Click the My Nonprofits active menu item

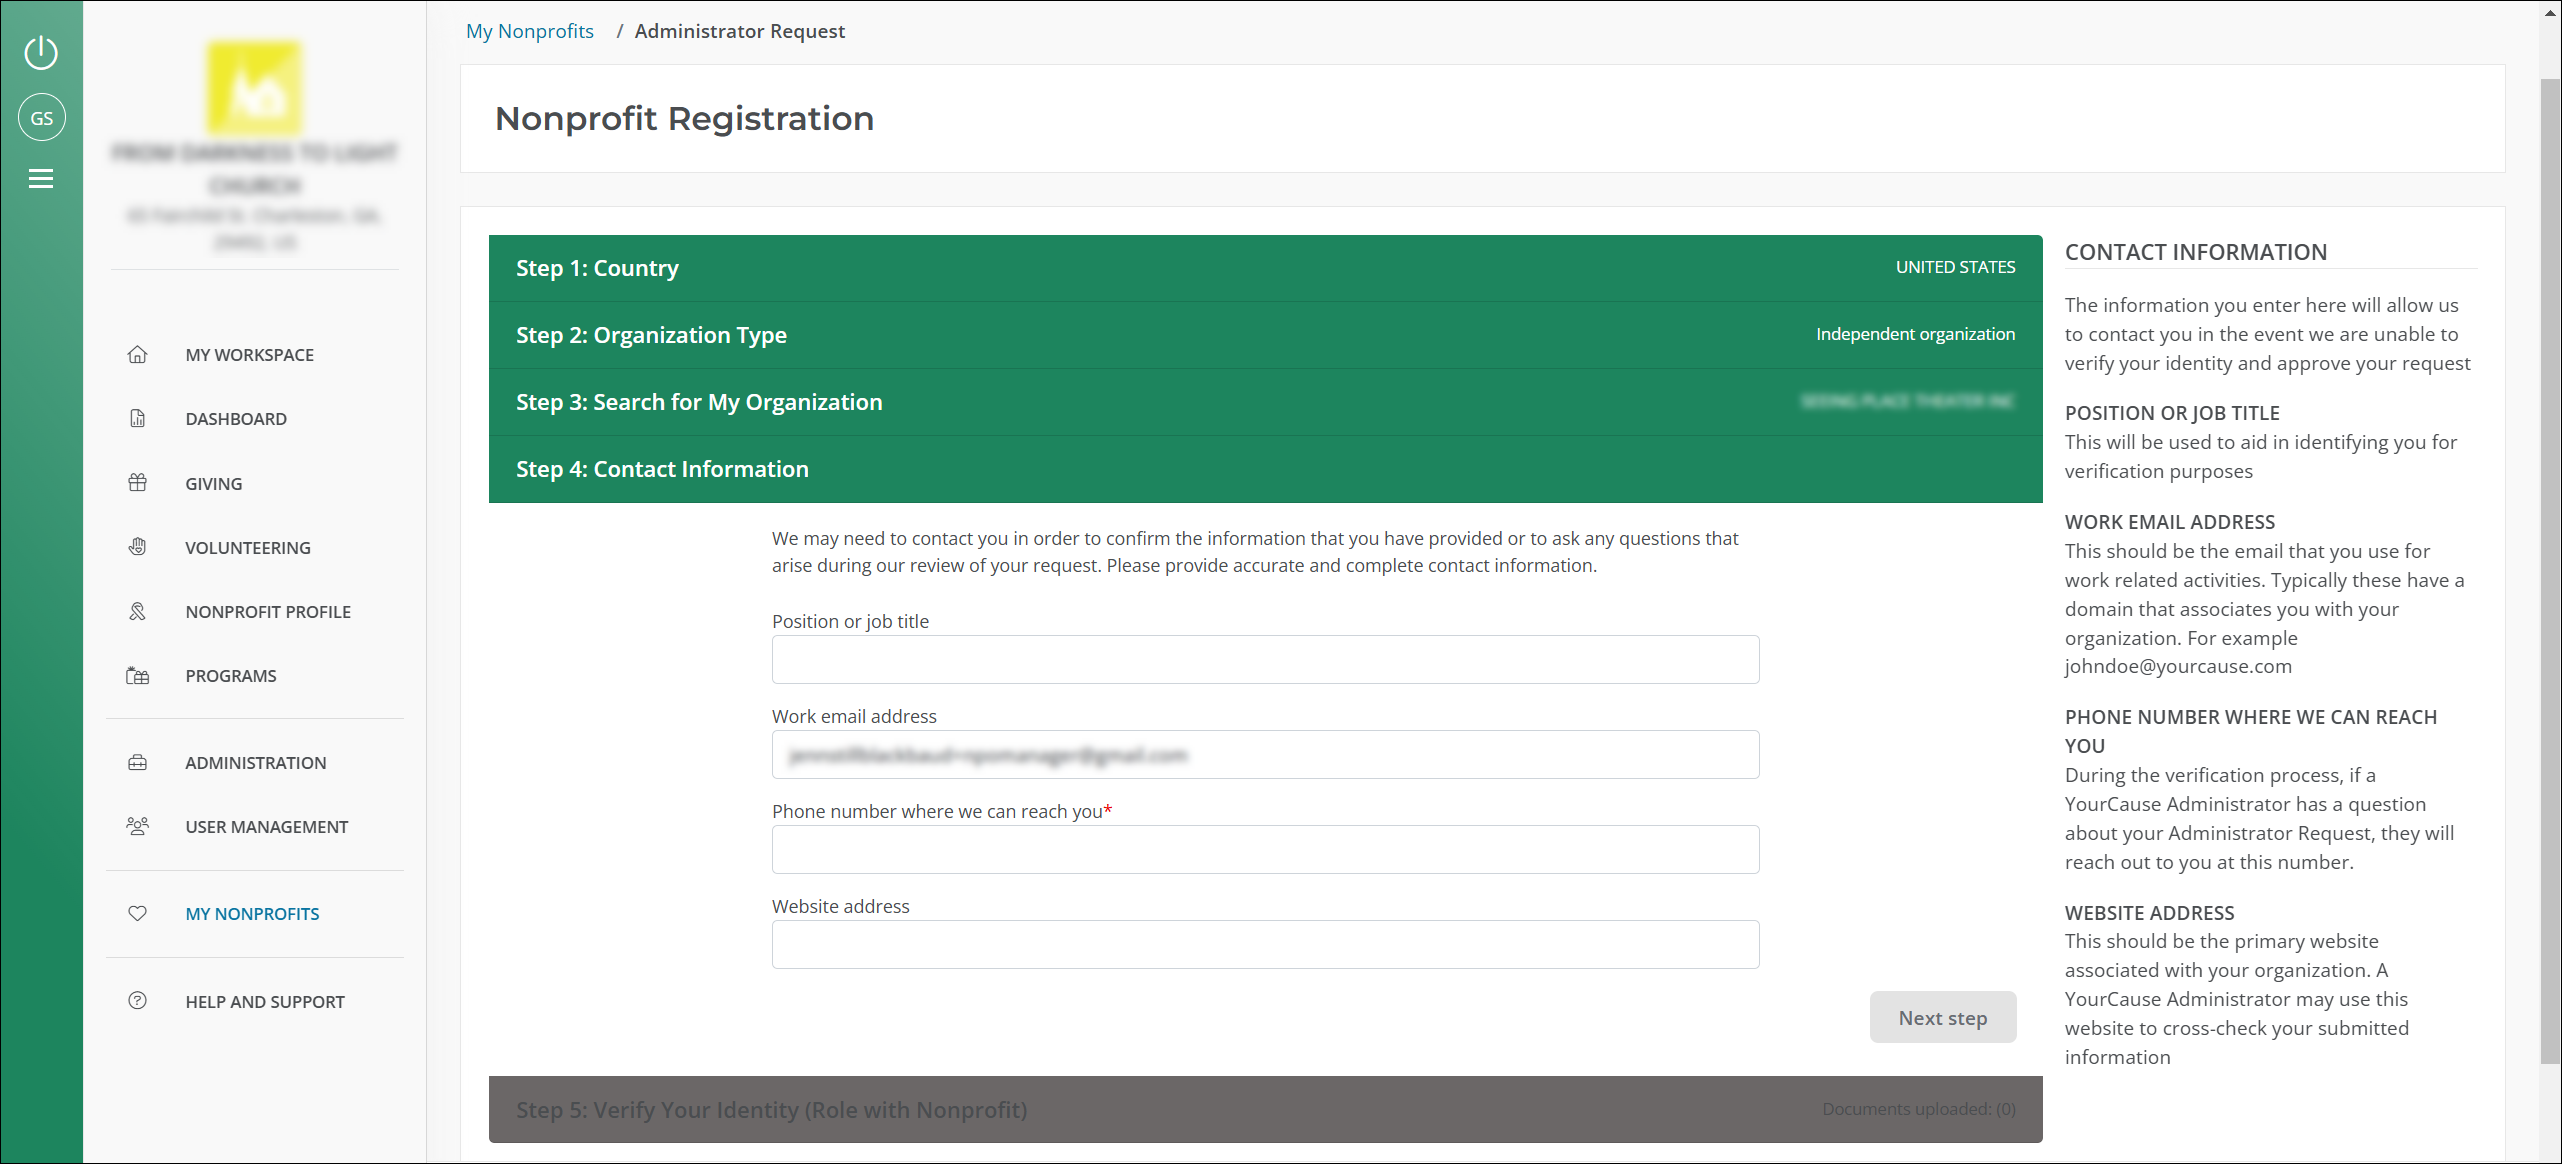250,912
